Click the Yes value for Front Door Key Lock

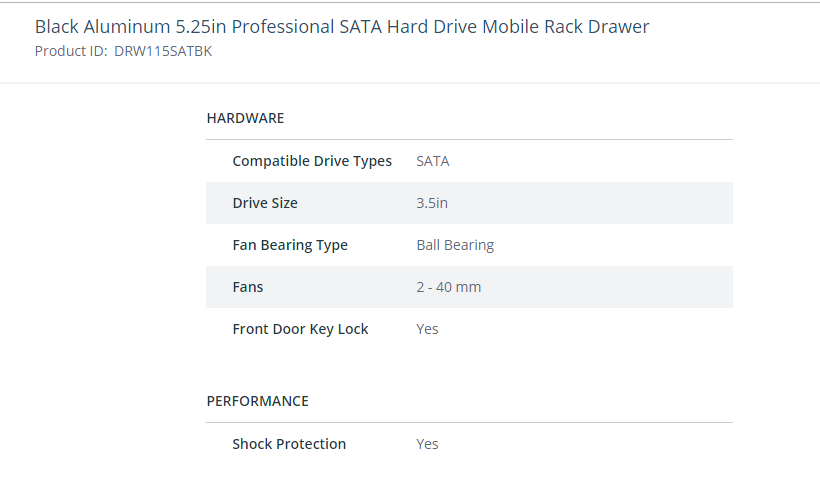pos(427,329)
